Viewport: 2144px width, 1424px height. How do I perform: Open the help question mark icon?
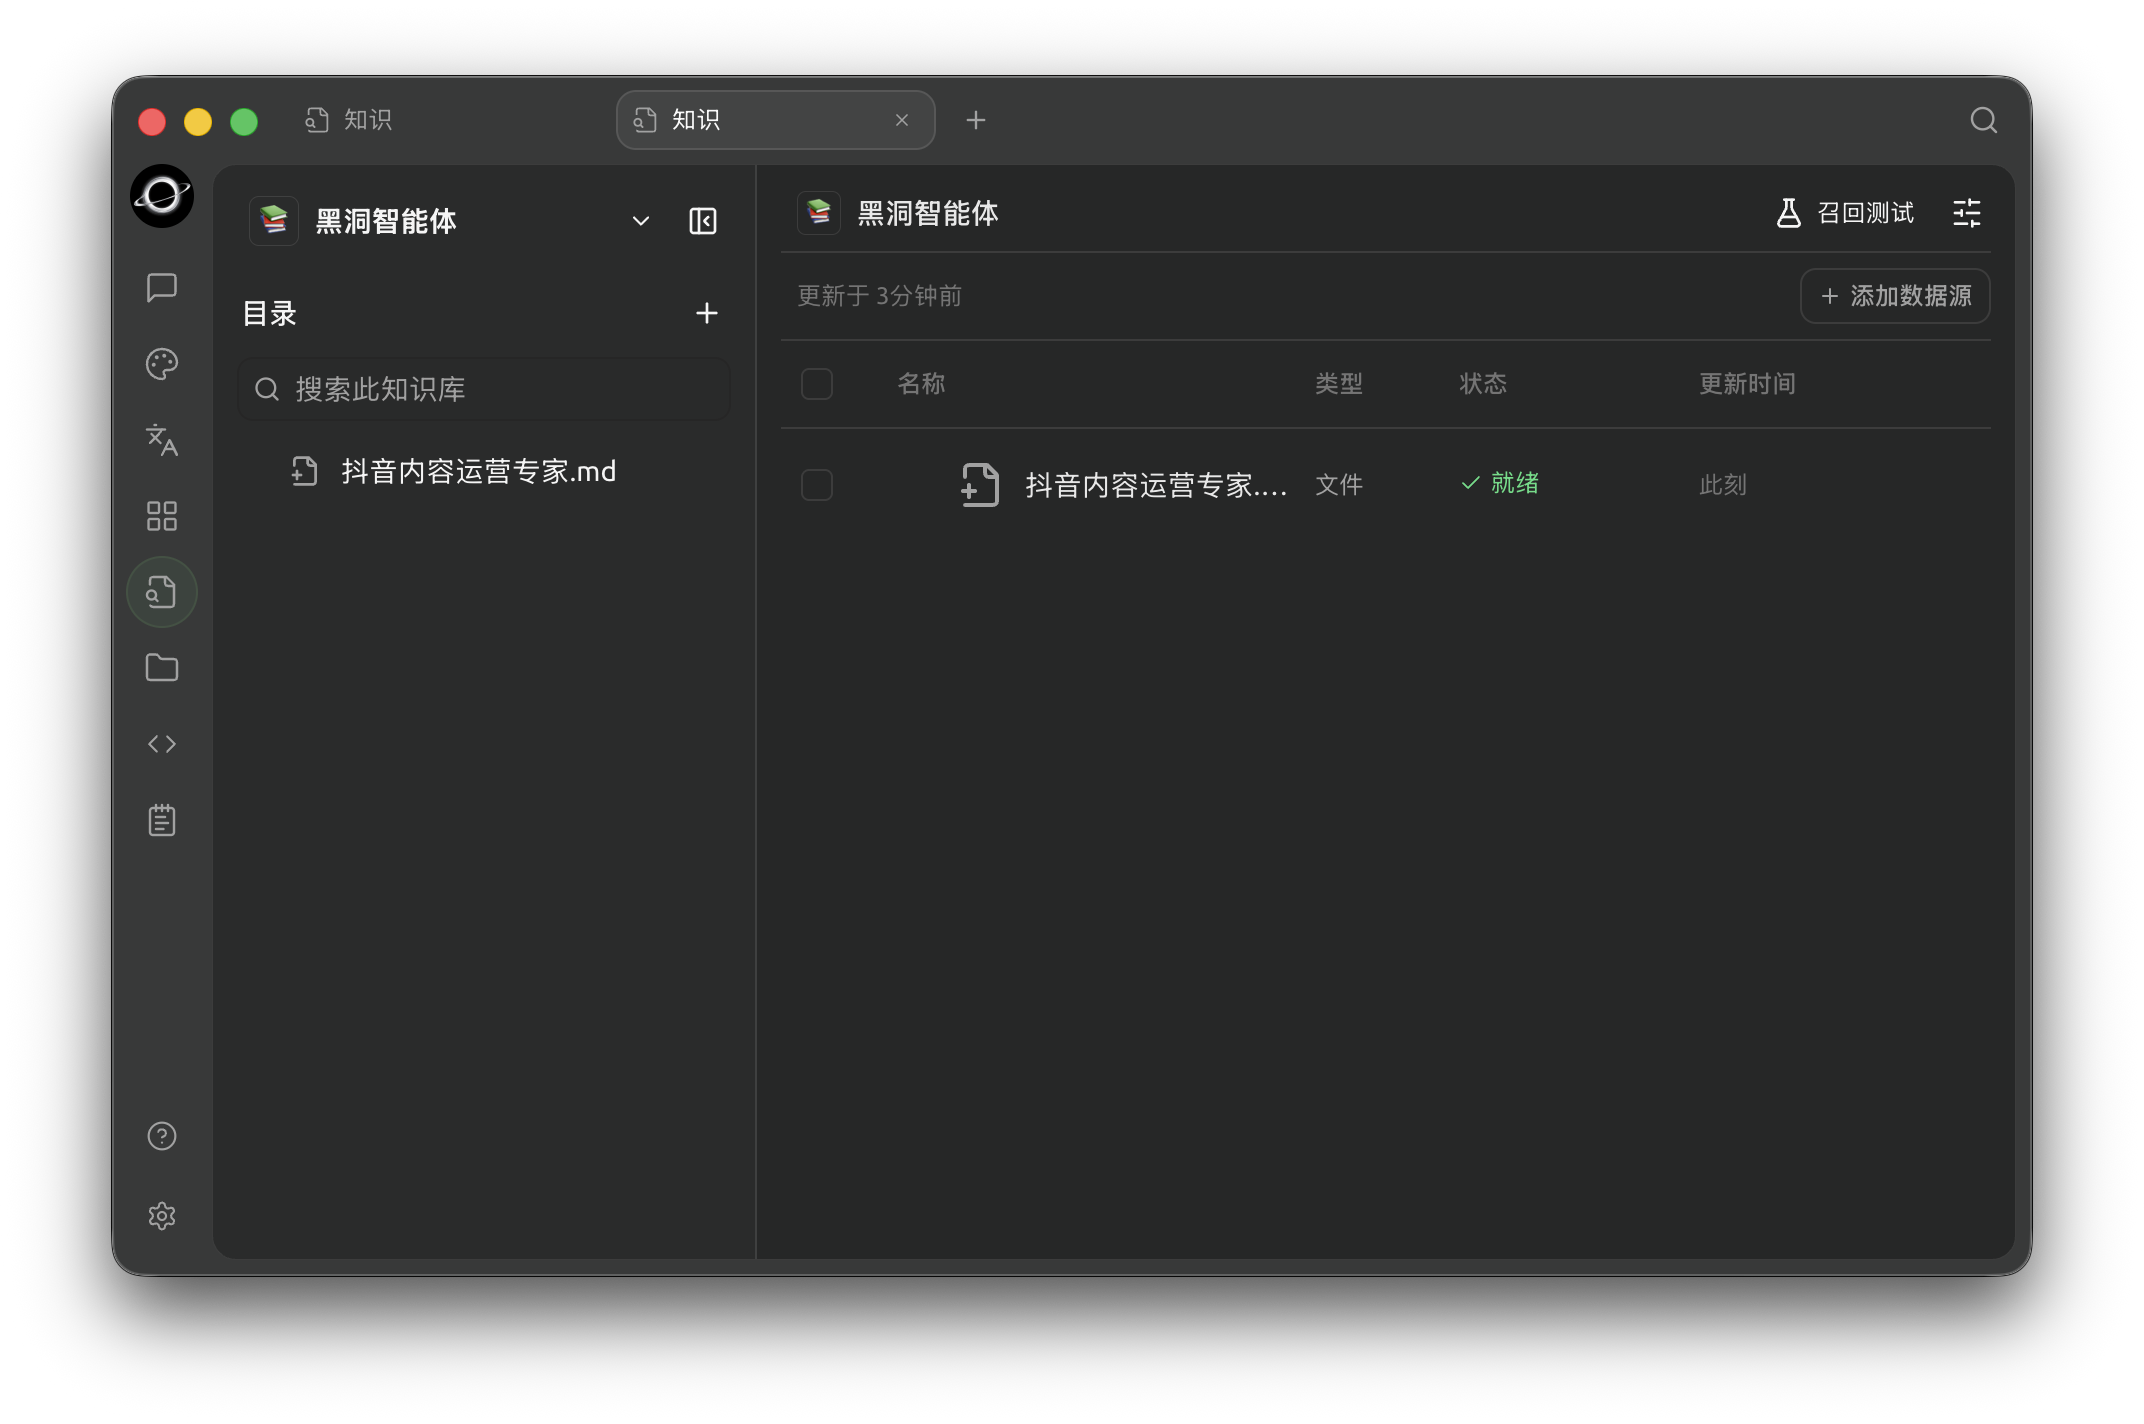tap(162, 1136)
